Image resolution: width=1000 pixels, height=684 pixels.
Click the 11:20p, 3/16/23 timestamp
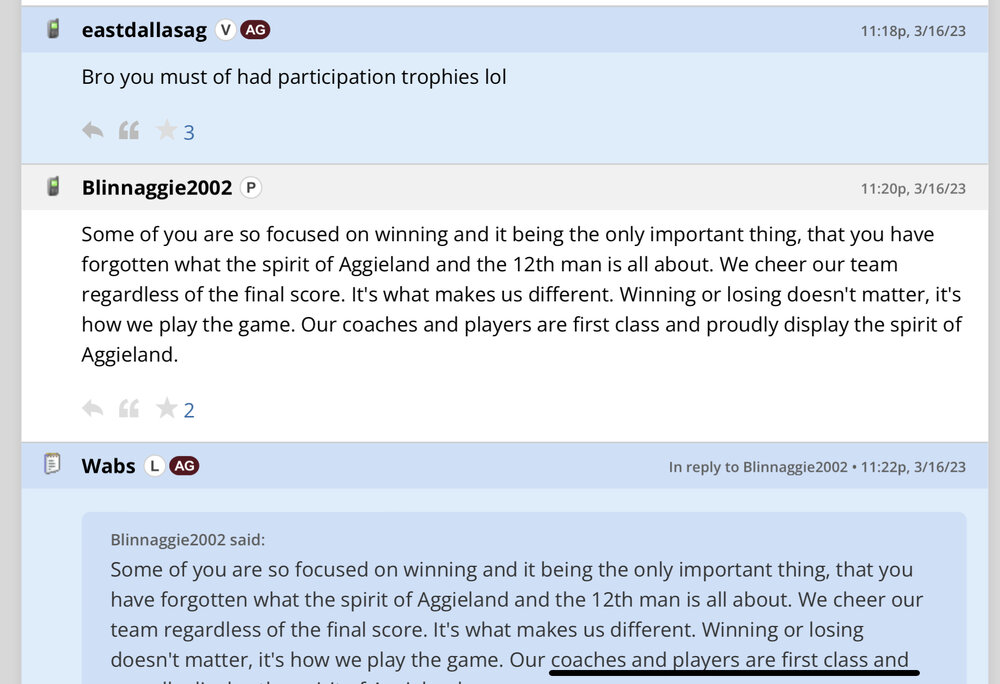(913, 188)
